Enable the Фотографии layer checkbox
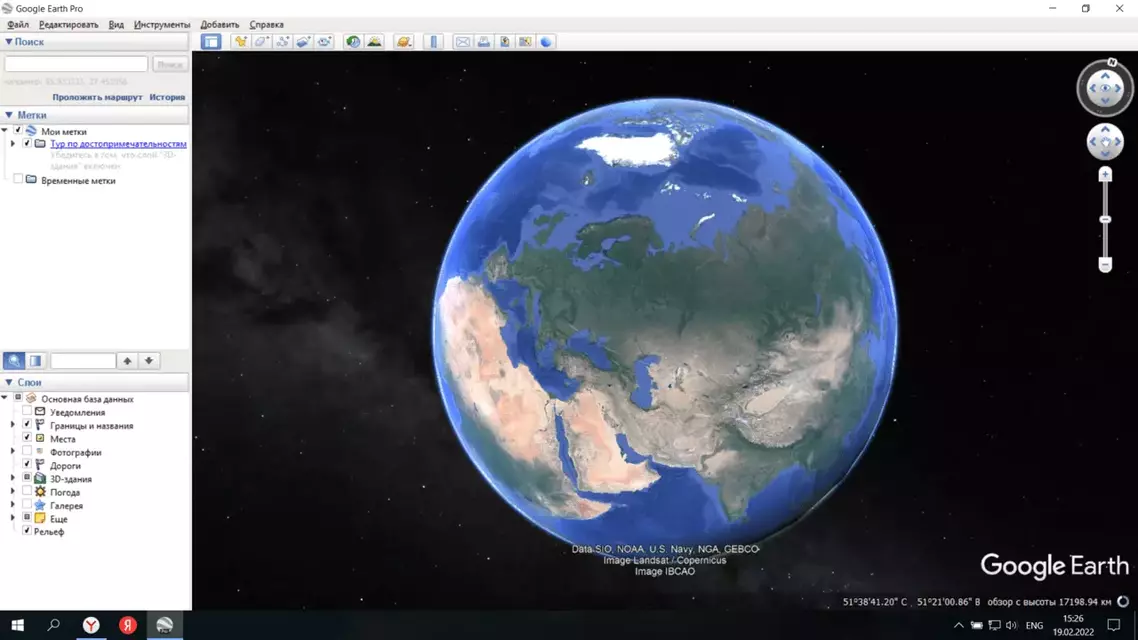 tap(27, 452)
